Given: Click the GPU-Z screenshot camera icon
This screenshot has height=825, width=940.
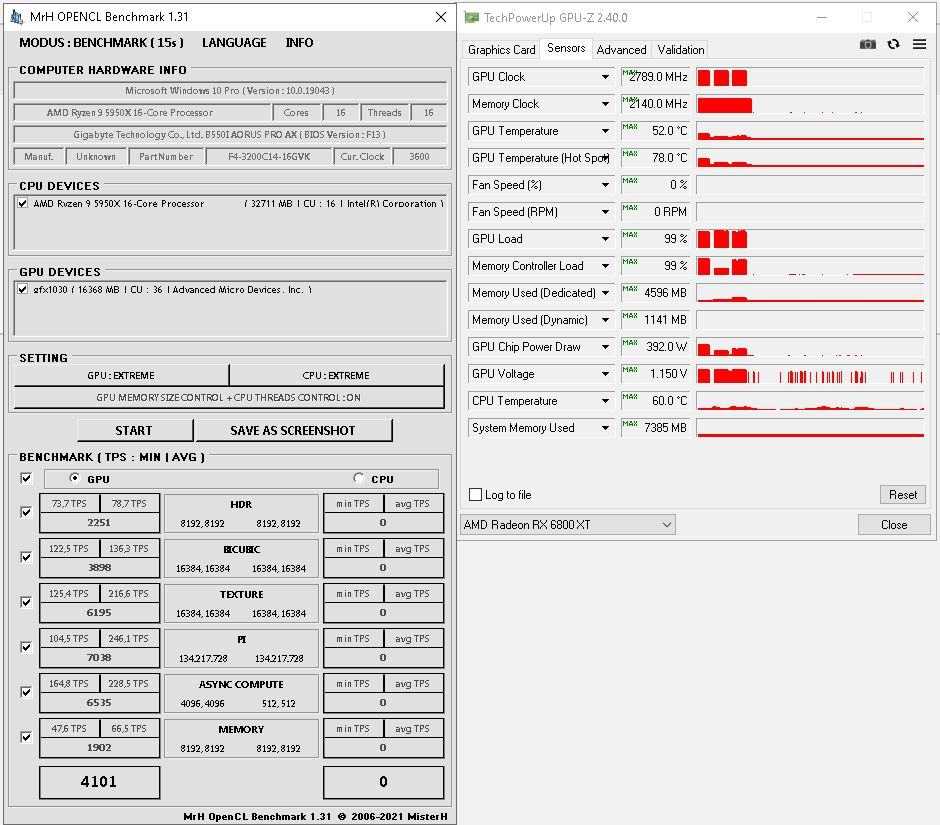Looking at the screenshot, I should 867,44.
